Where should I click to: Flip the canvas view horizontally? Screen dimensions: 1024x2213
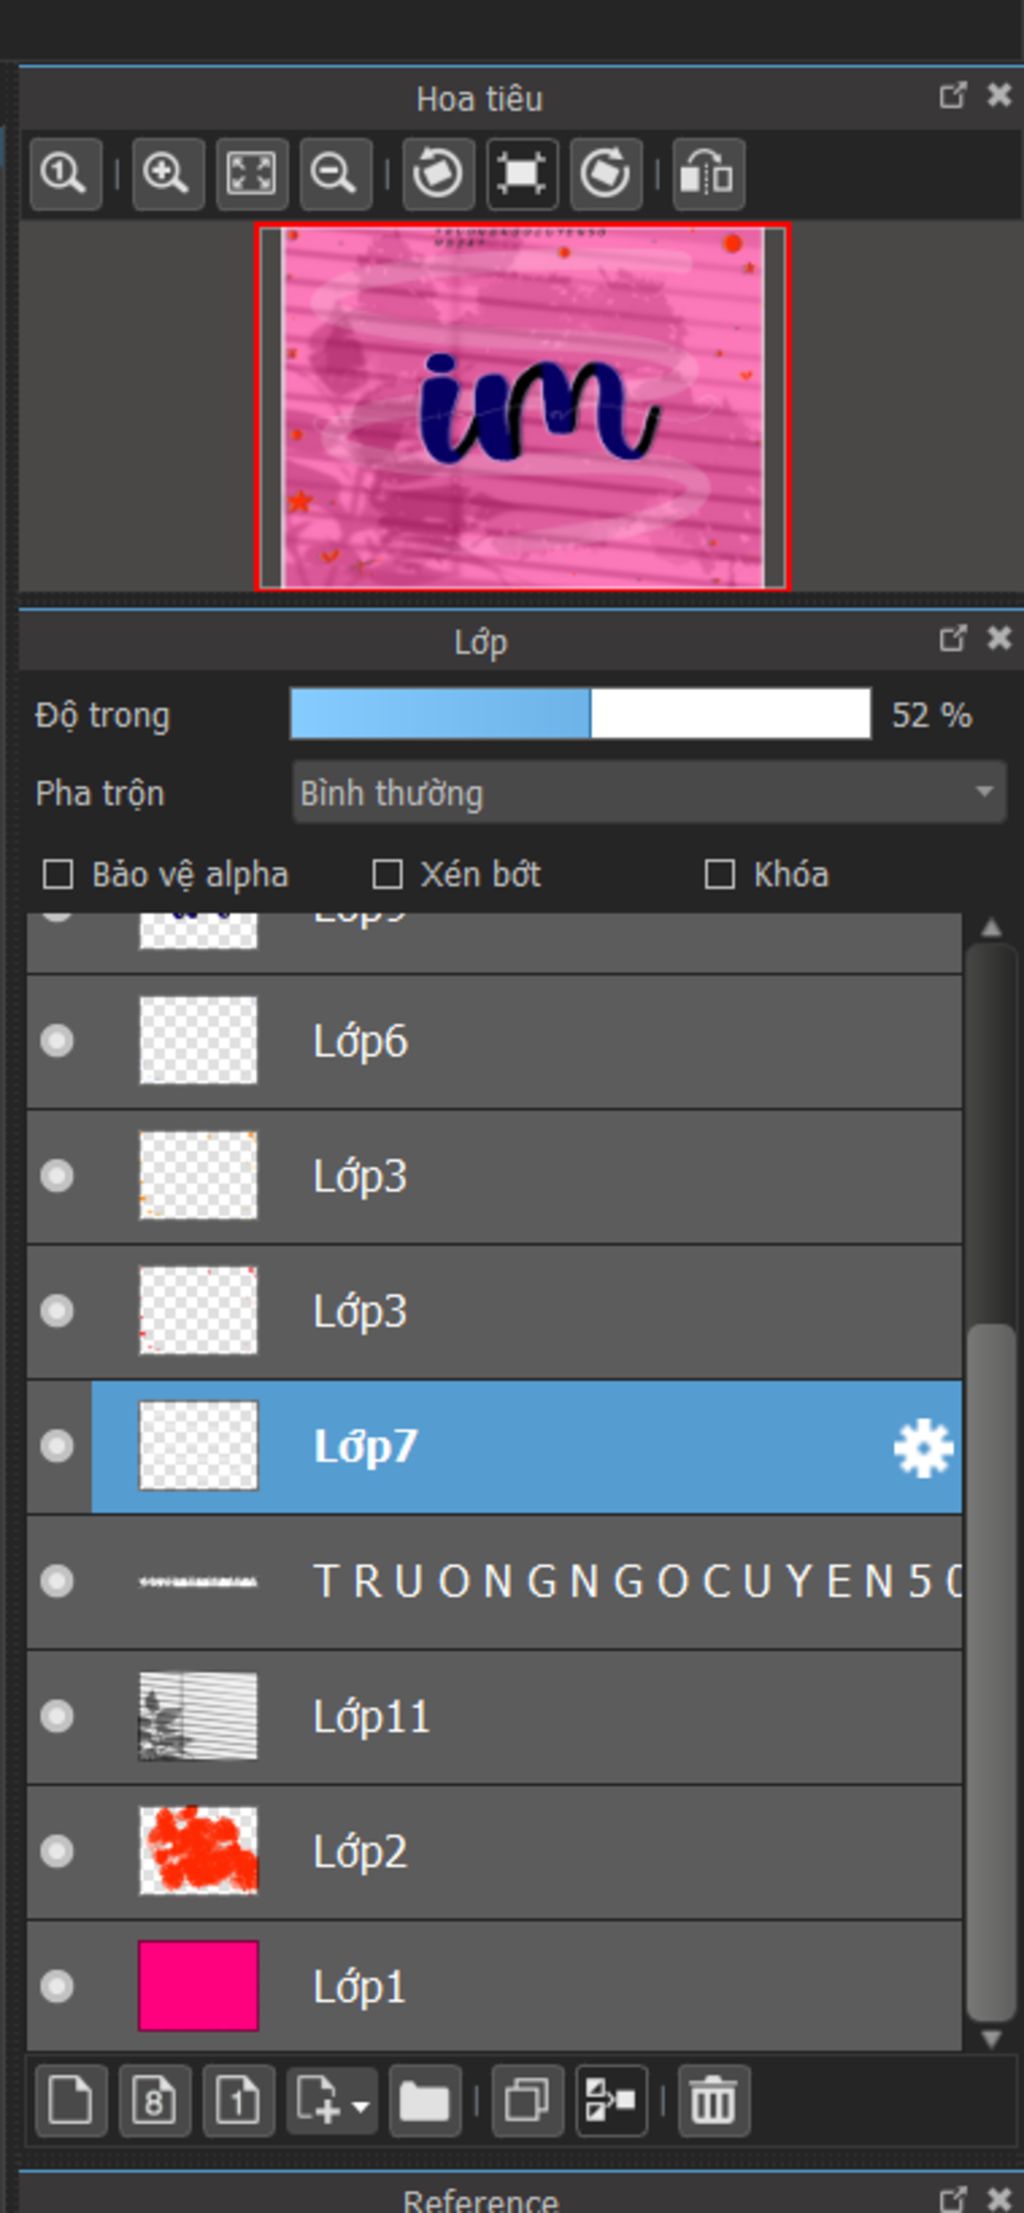coord(708,174)
